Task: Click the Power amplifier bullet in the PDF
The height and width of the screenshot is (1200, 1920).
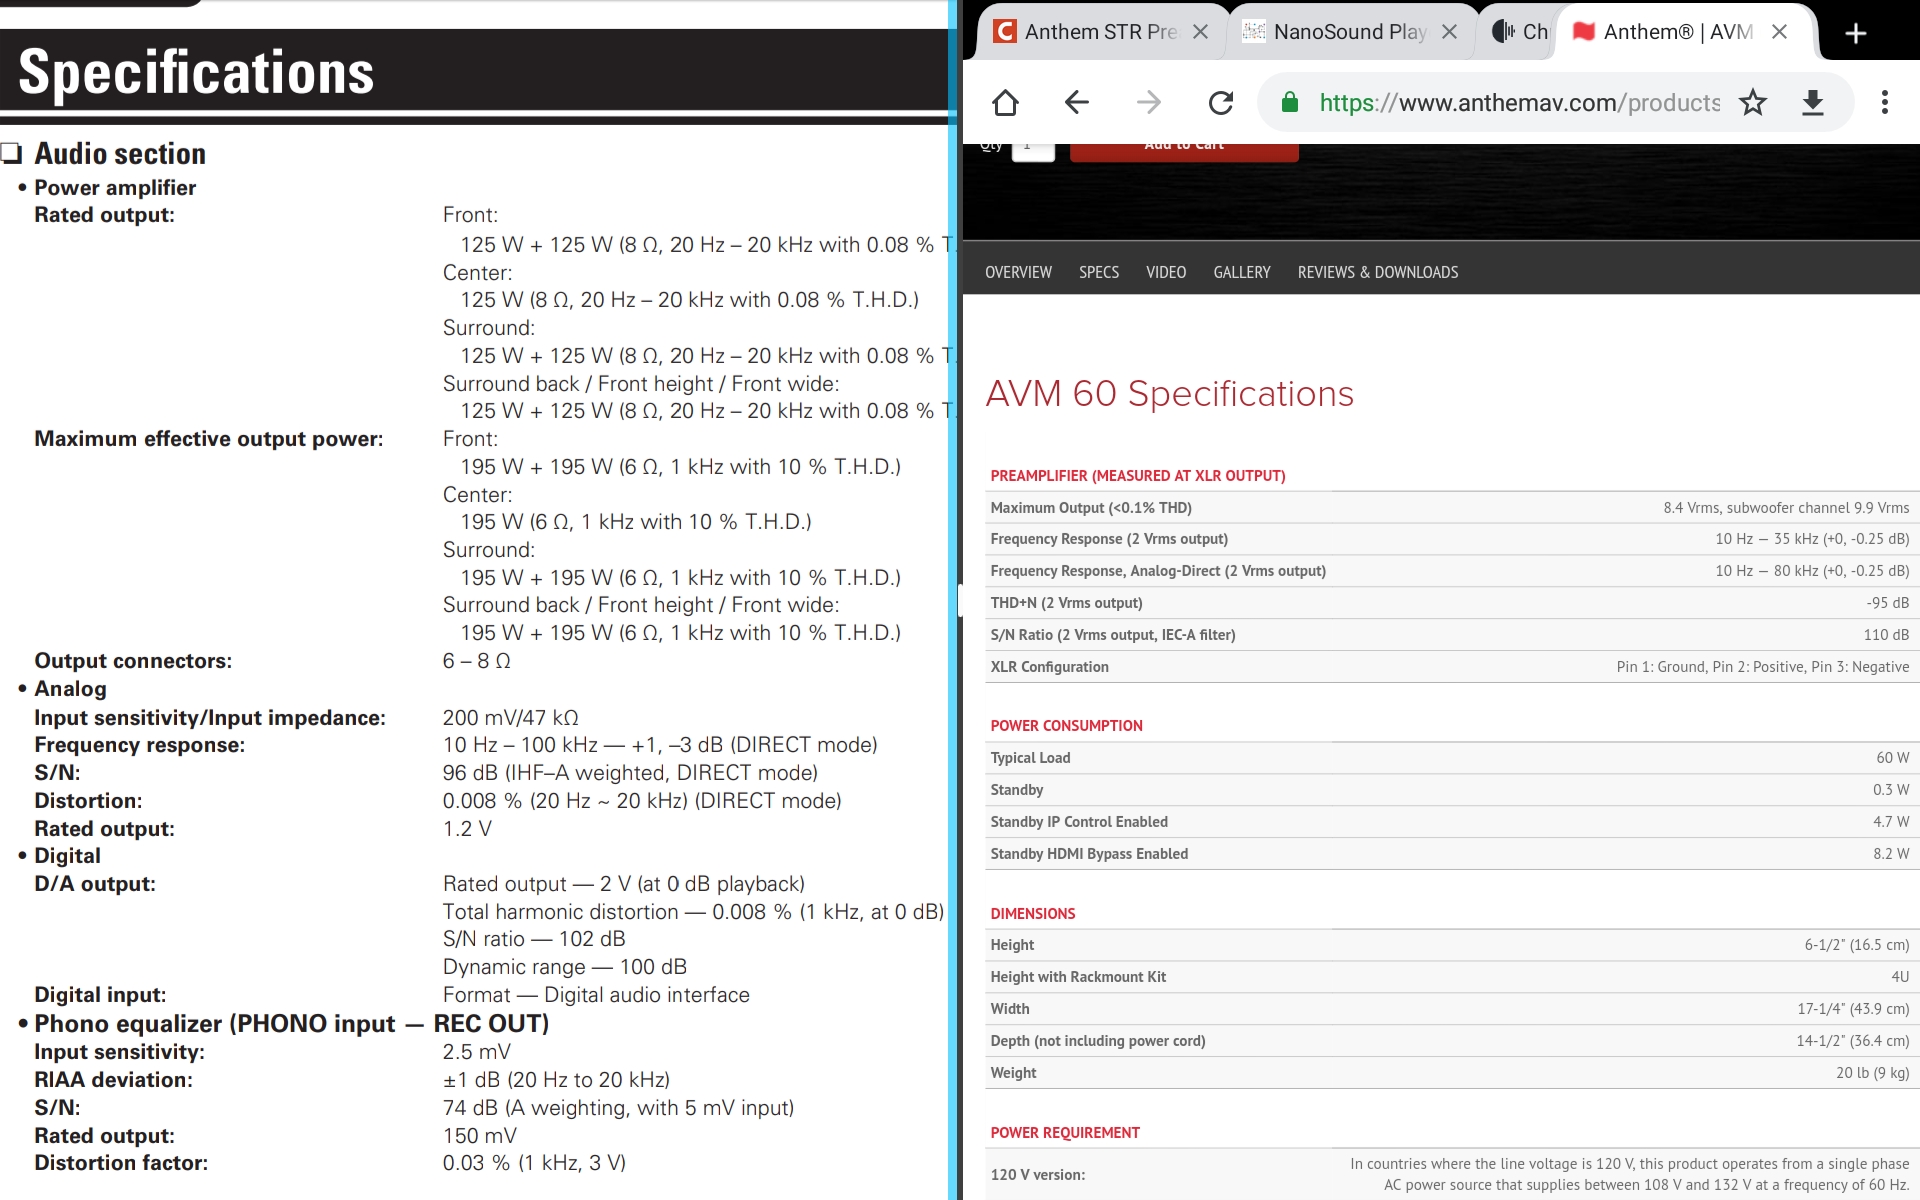Action: [115, 188]
